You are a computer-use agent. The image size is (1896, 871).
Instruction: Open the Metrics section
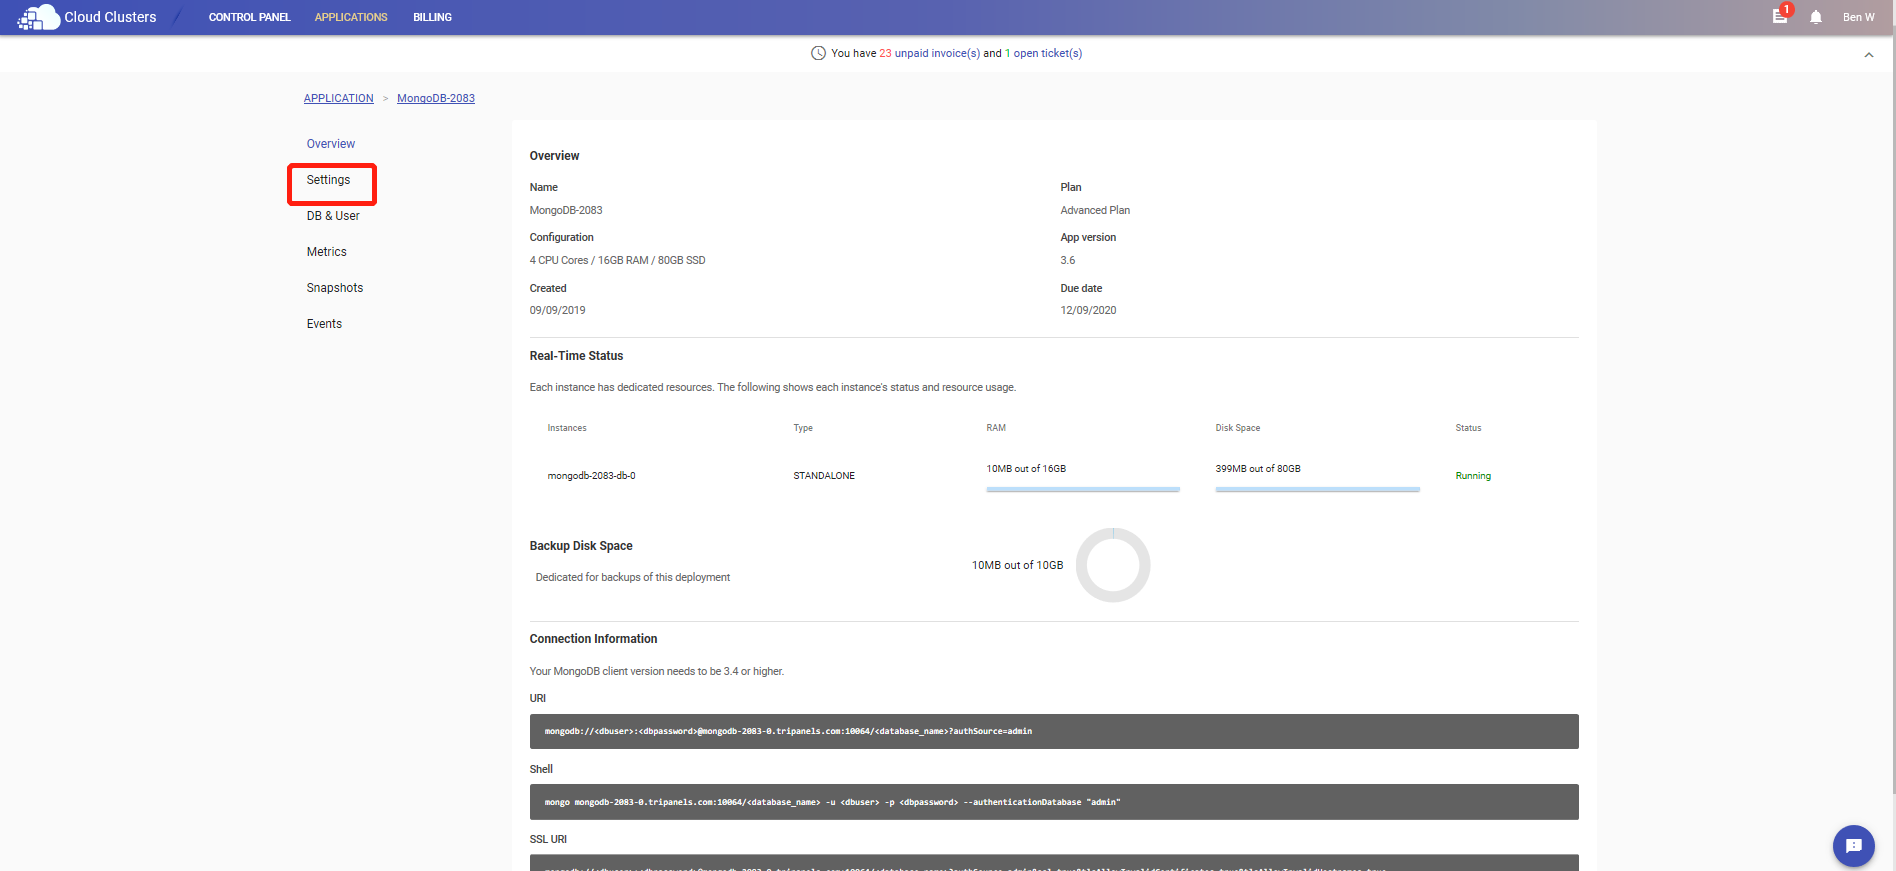click(326, 252)
